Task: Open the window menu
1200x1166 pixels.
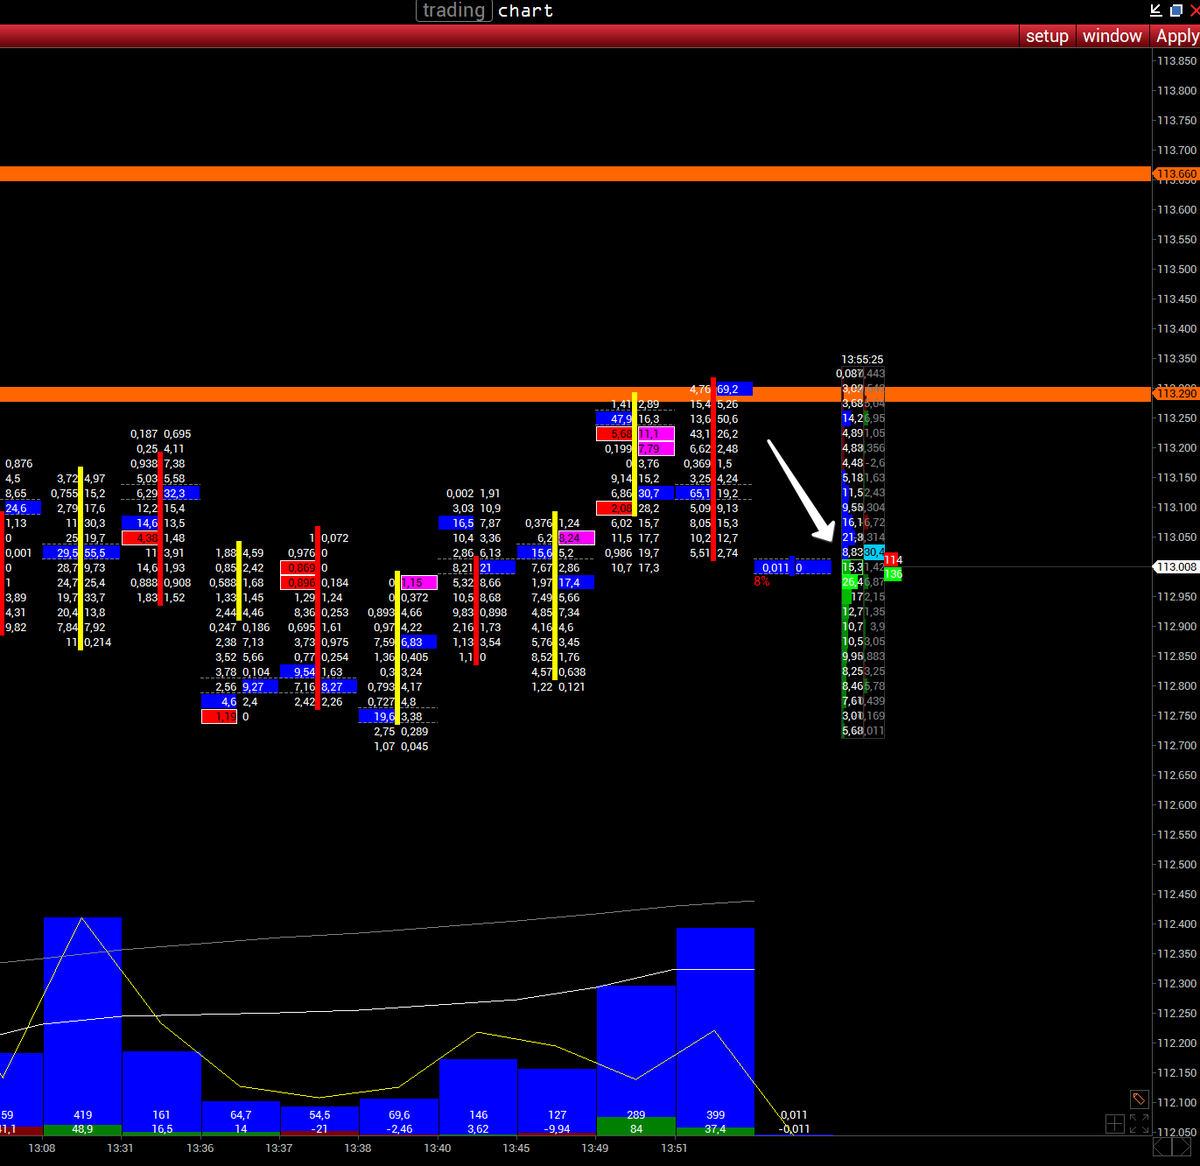Action: 1111,35
